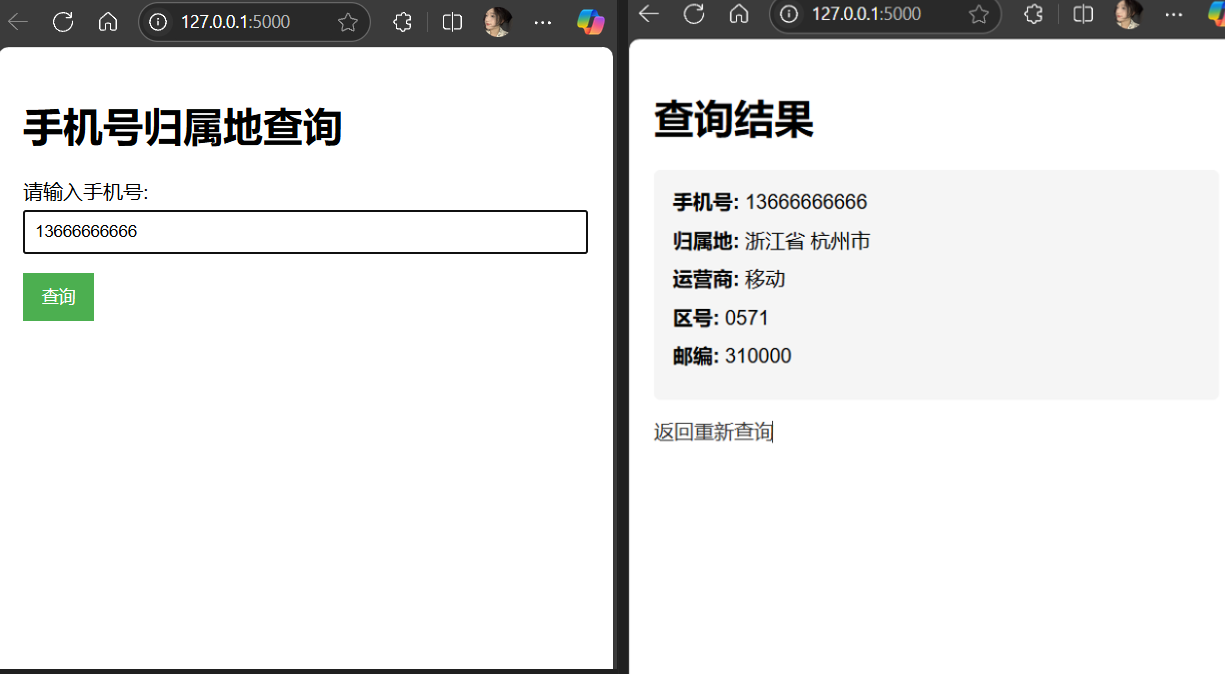Click the 返回重新查询 link
The width and height of the screenshot is (1225, 674).
point(713,432)
